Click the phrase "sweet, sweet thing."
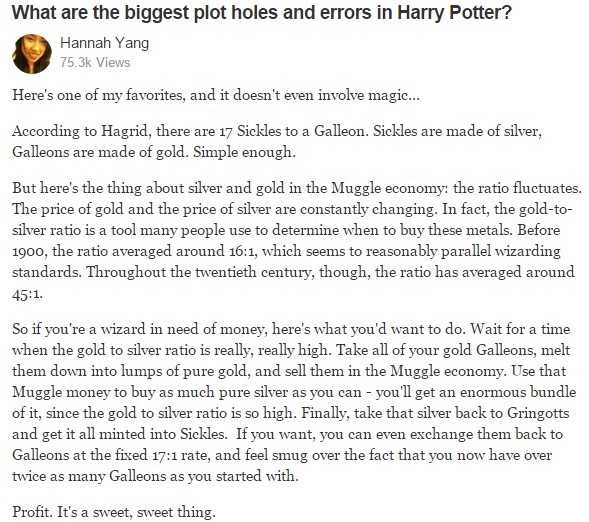Screen dimensions: 589x522 154,512
